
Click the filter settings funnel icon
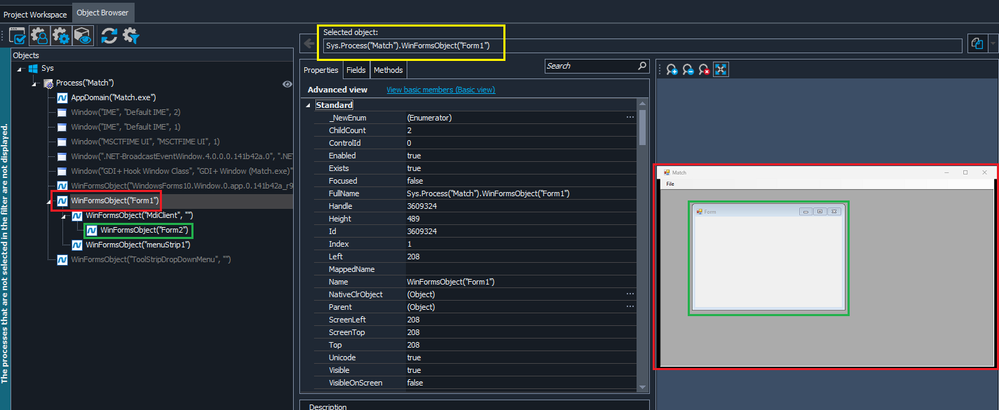point(130,37)
